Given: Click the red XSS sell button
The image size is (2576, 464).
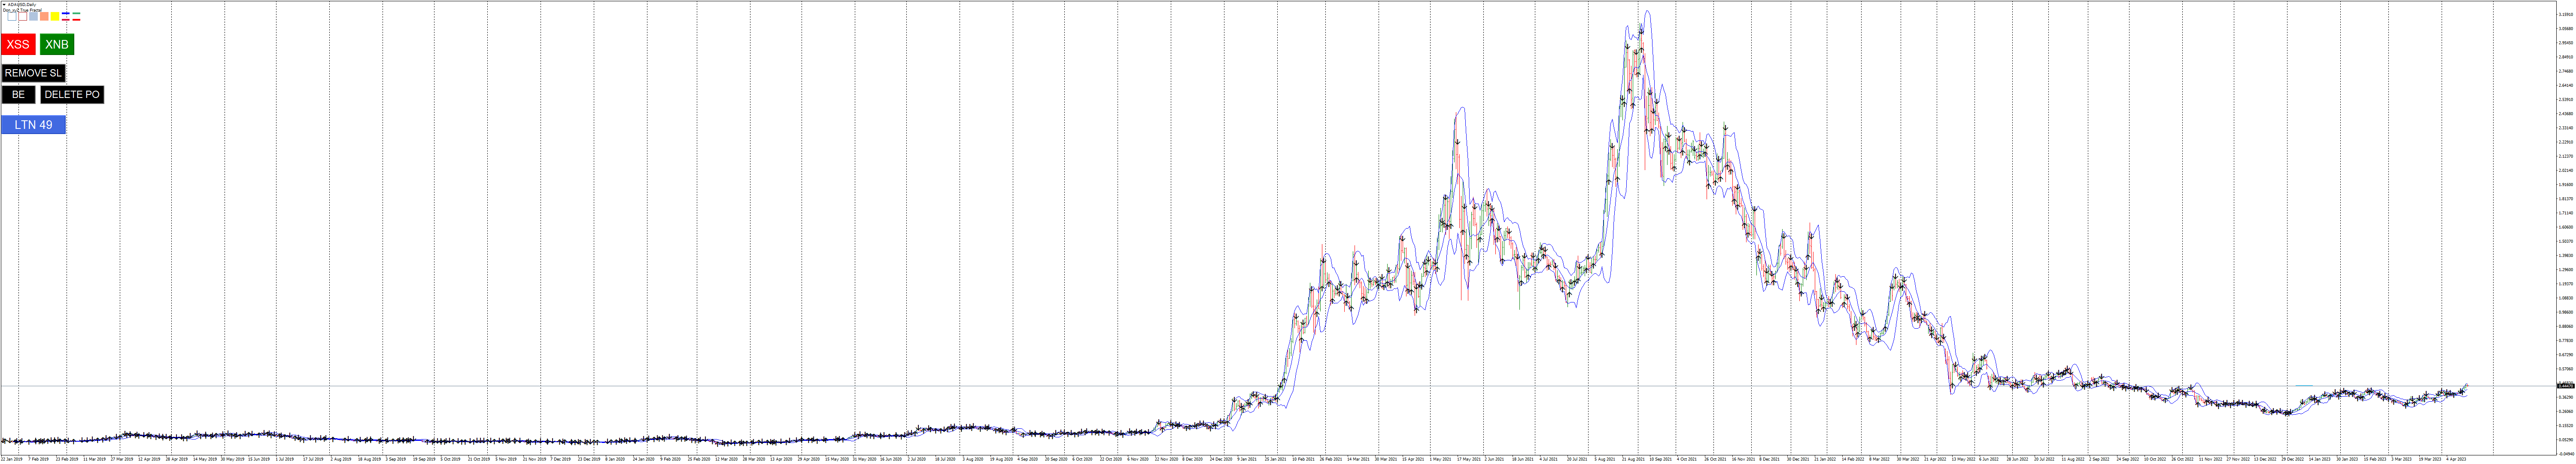Looking at the screenshot, I should (18, 44).
